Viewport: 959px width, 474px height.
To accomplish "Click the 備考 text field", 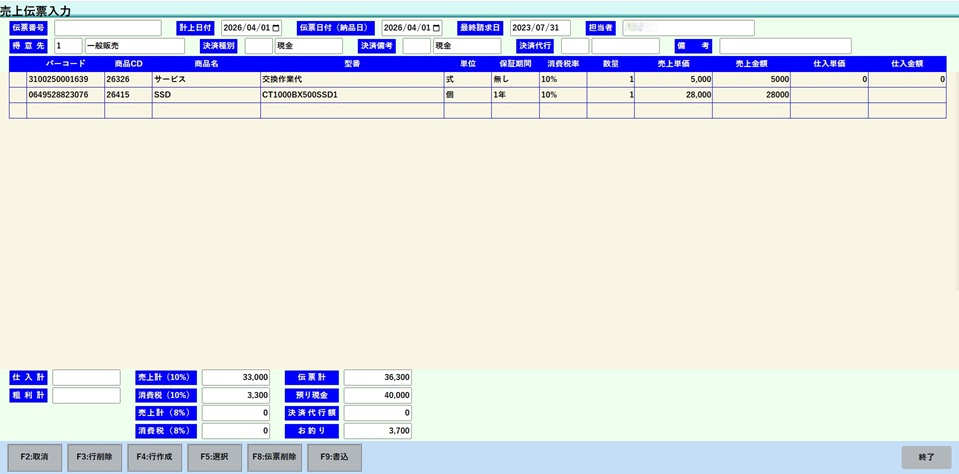I will point(785,46).
